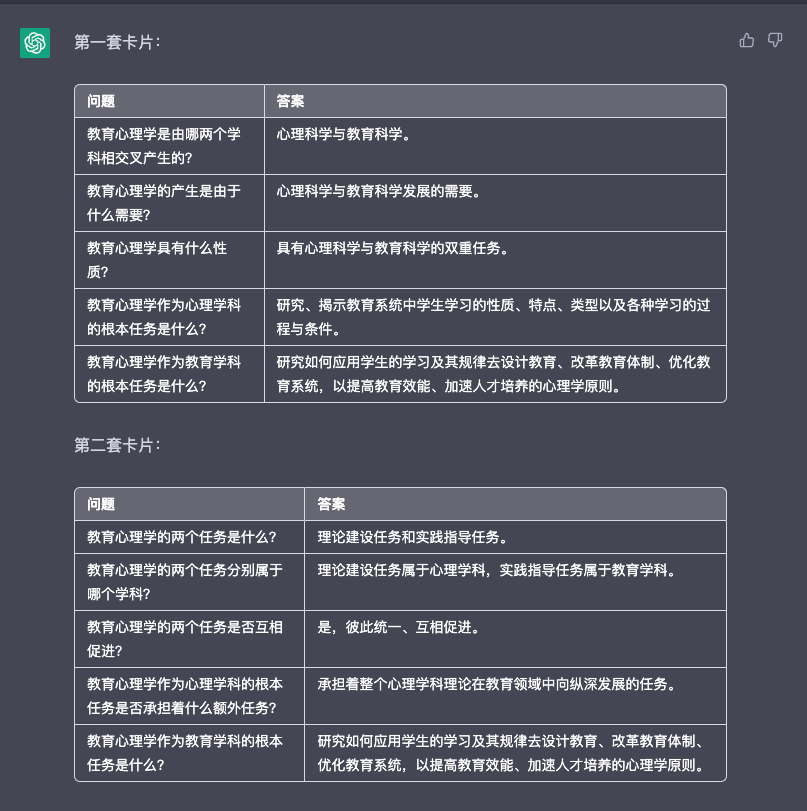
Task: Select the first table's "问题" column header
Action: point(101,101)
